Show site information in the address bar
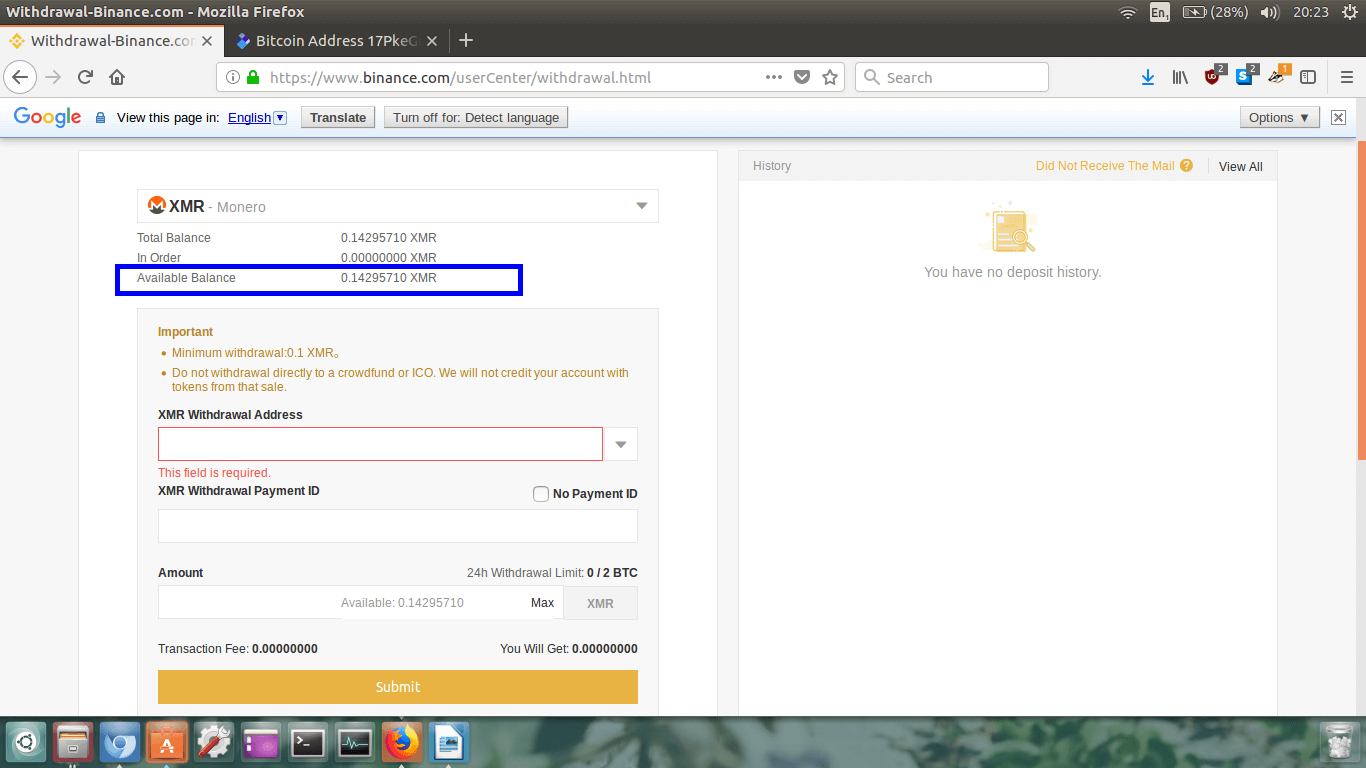 pyautogui.click(x=232, y=77)
